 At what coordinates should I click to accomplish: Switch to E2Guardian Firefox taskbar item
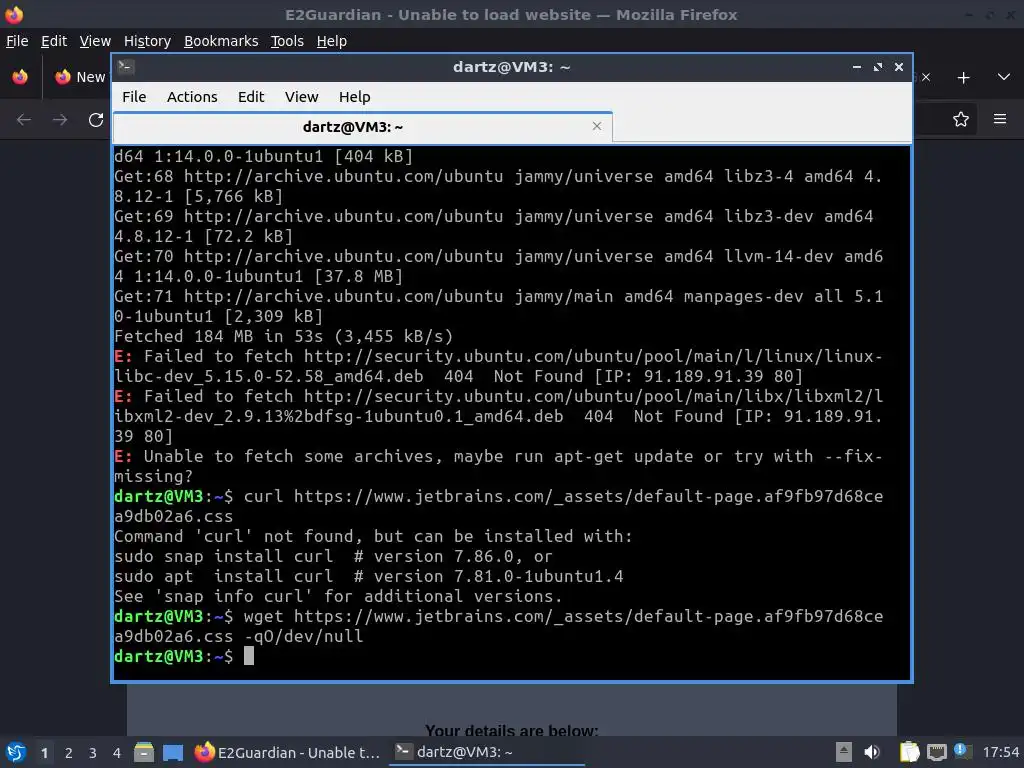click(x=287, y=752)
